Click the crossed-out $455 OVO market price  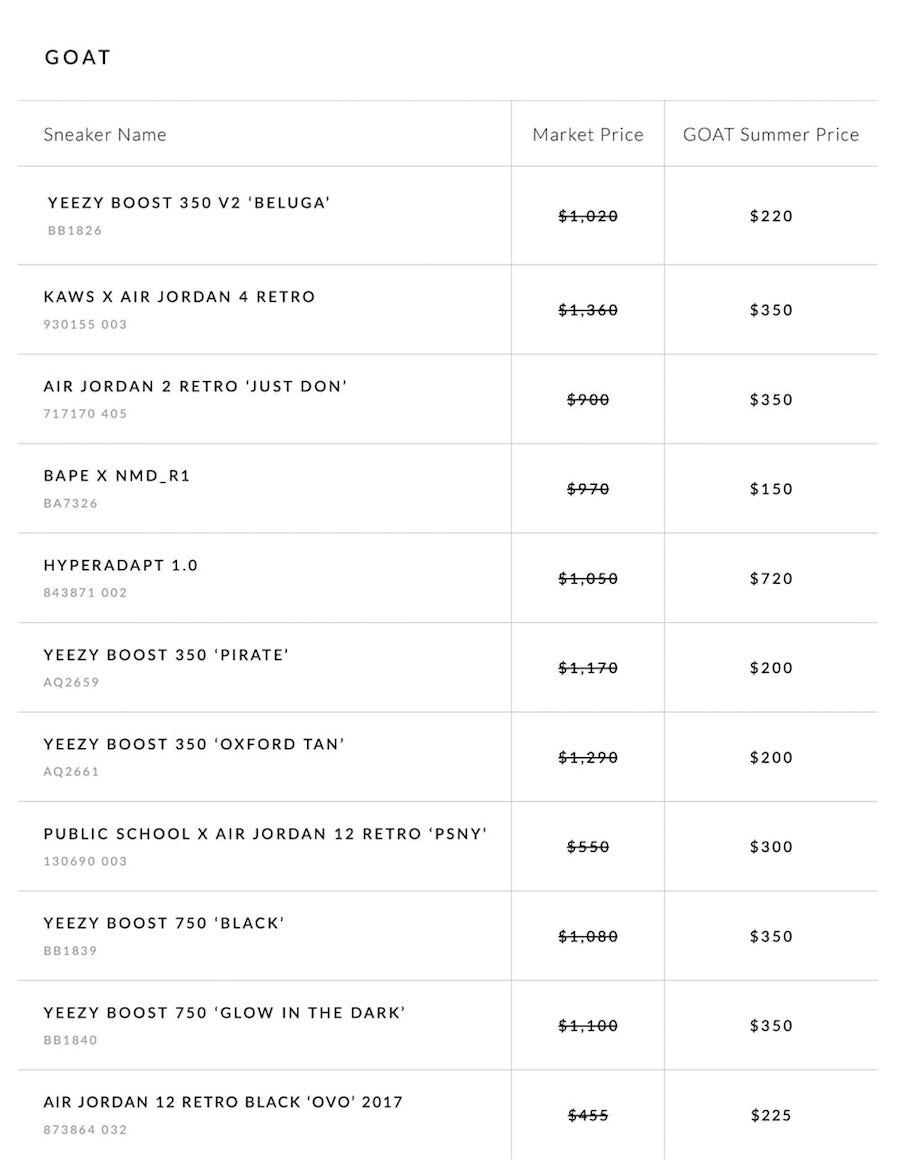(588, 1115)
